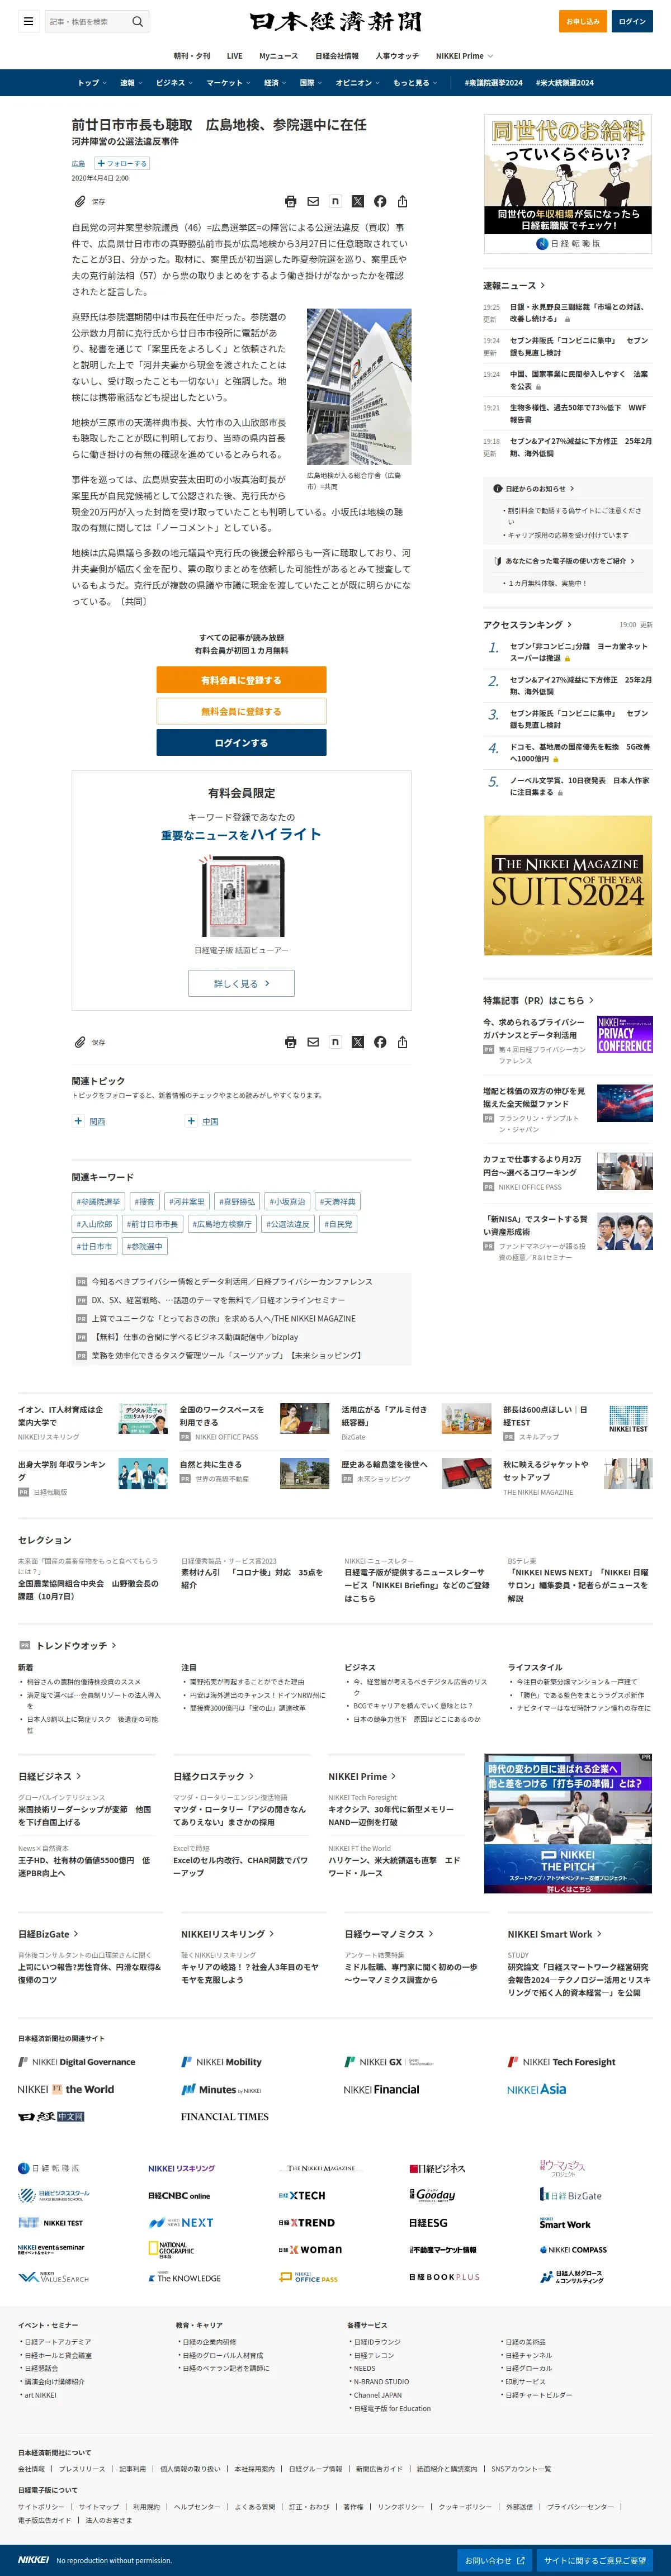Click the X share icon under the article date
Viewport: 671px width, 2576px height.
[x=358, y=202]
